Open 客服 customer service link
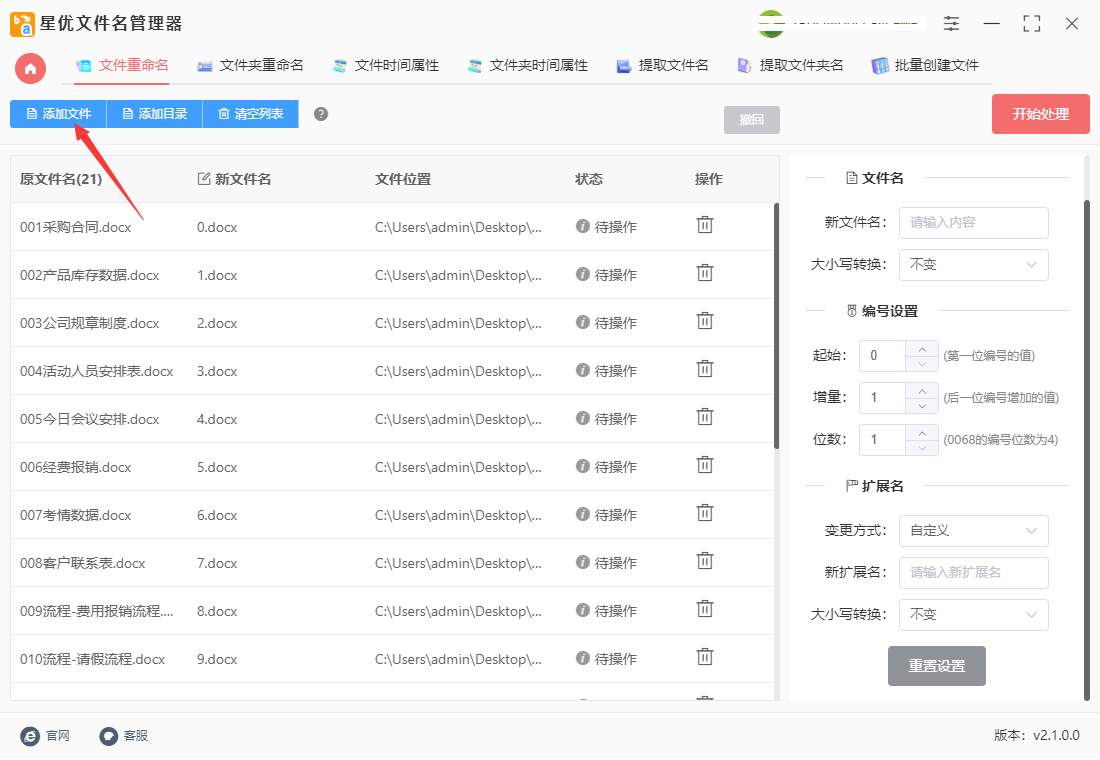The image size is (1100, 760). tap(123, 735)
